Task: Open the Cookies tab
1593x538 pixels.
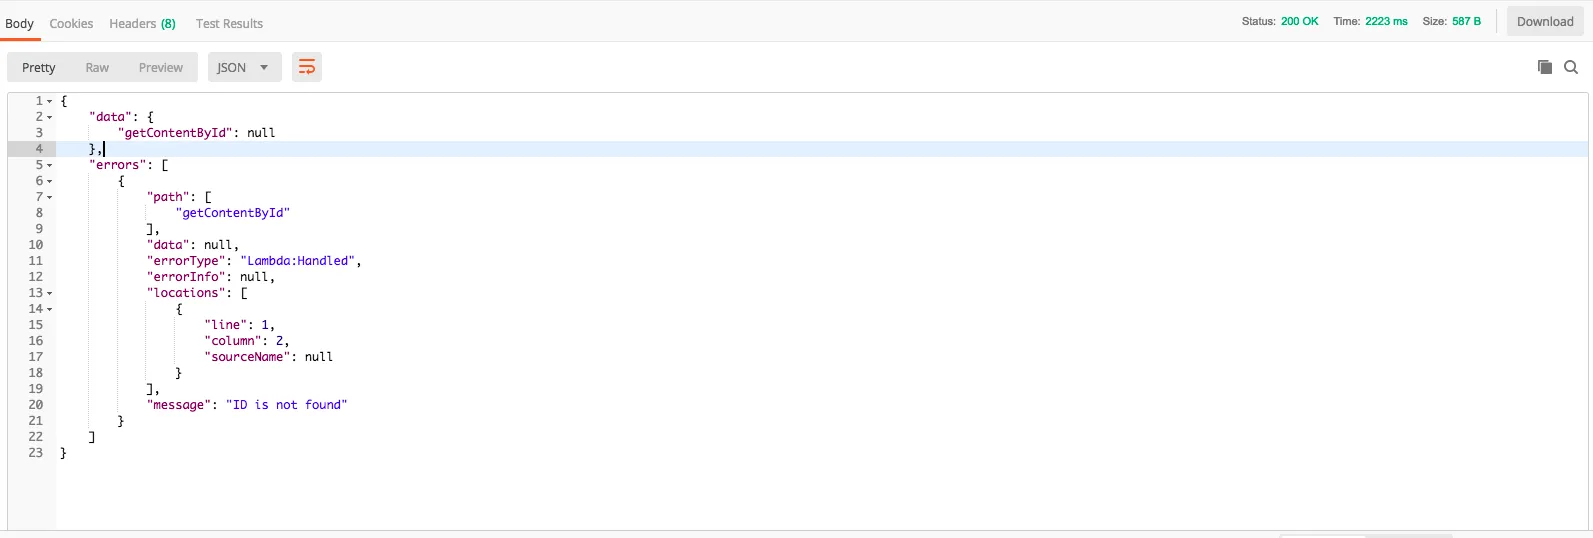Action: 71,23
